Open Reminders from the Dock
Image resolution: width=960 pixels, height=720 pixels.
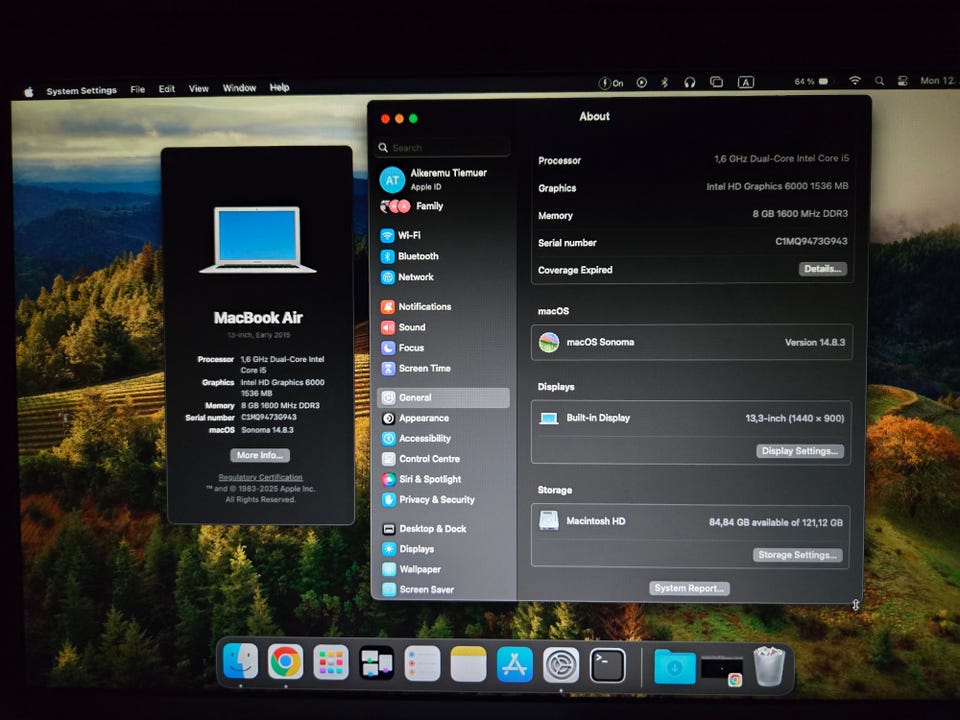422,664
